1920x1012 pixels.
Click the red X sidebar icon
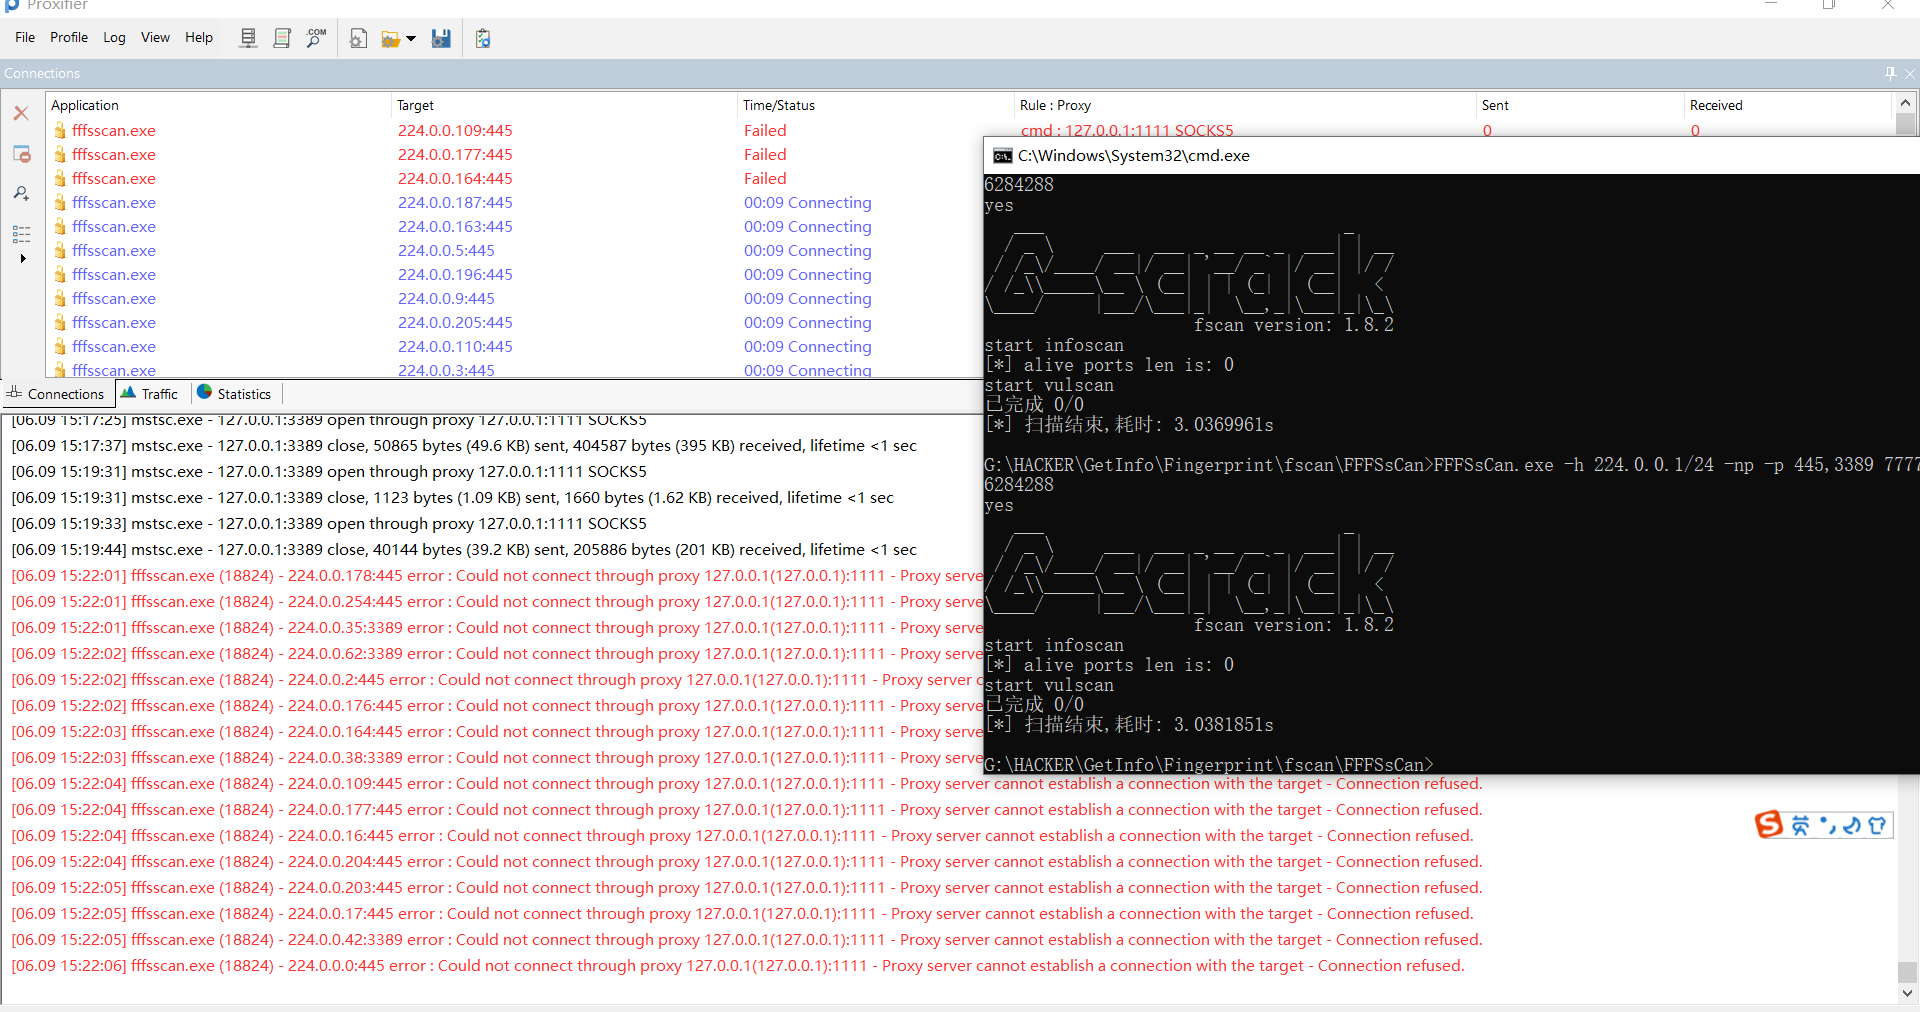pos(21,113)
